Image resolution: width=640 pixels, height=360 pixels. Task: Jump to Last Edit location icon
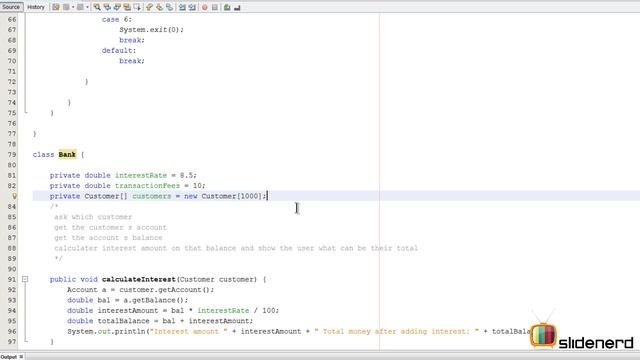point(56,7)
